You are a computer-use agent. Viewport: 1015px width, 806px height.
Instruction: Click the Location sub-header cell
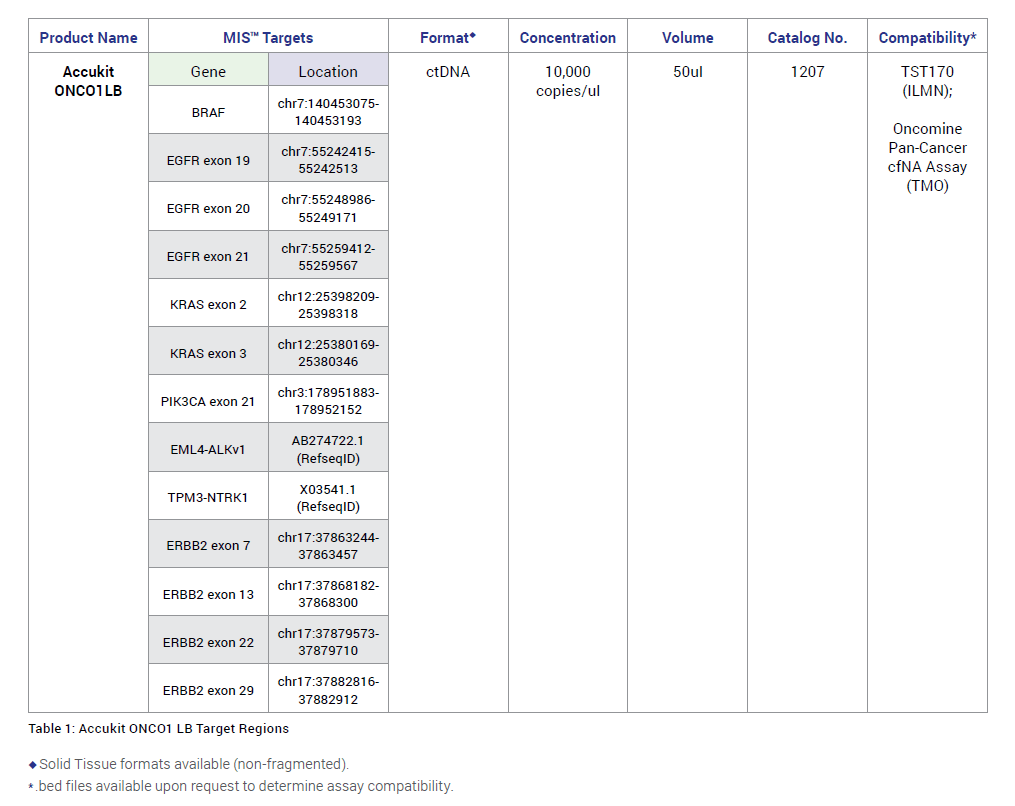[x=328, y=70]
